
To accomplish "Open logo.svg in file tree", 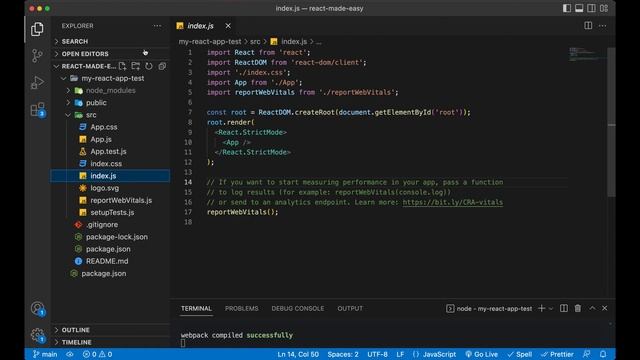I will [110, 188].
